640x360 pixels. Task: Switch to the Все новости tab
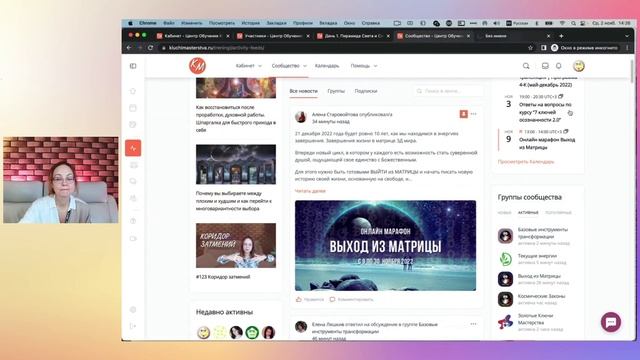tap(303, 91)
